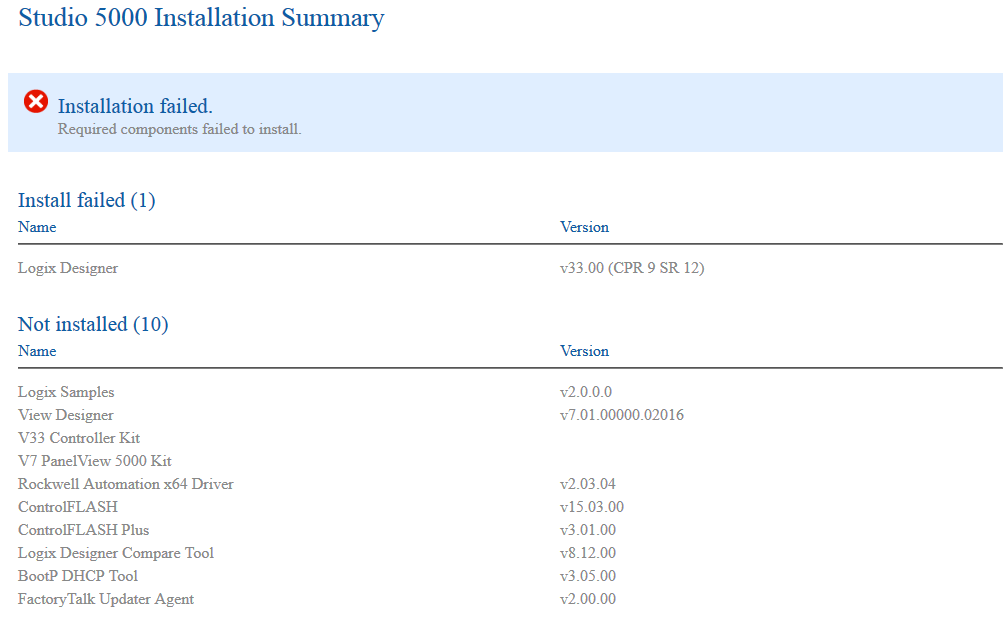
Task: Select the BootP DHCP Tool entry
Action: [x=78, y=576]
